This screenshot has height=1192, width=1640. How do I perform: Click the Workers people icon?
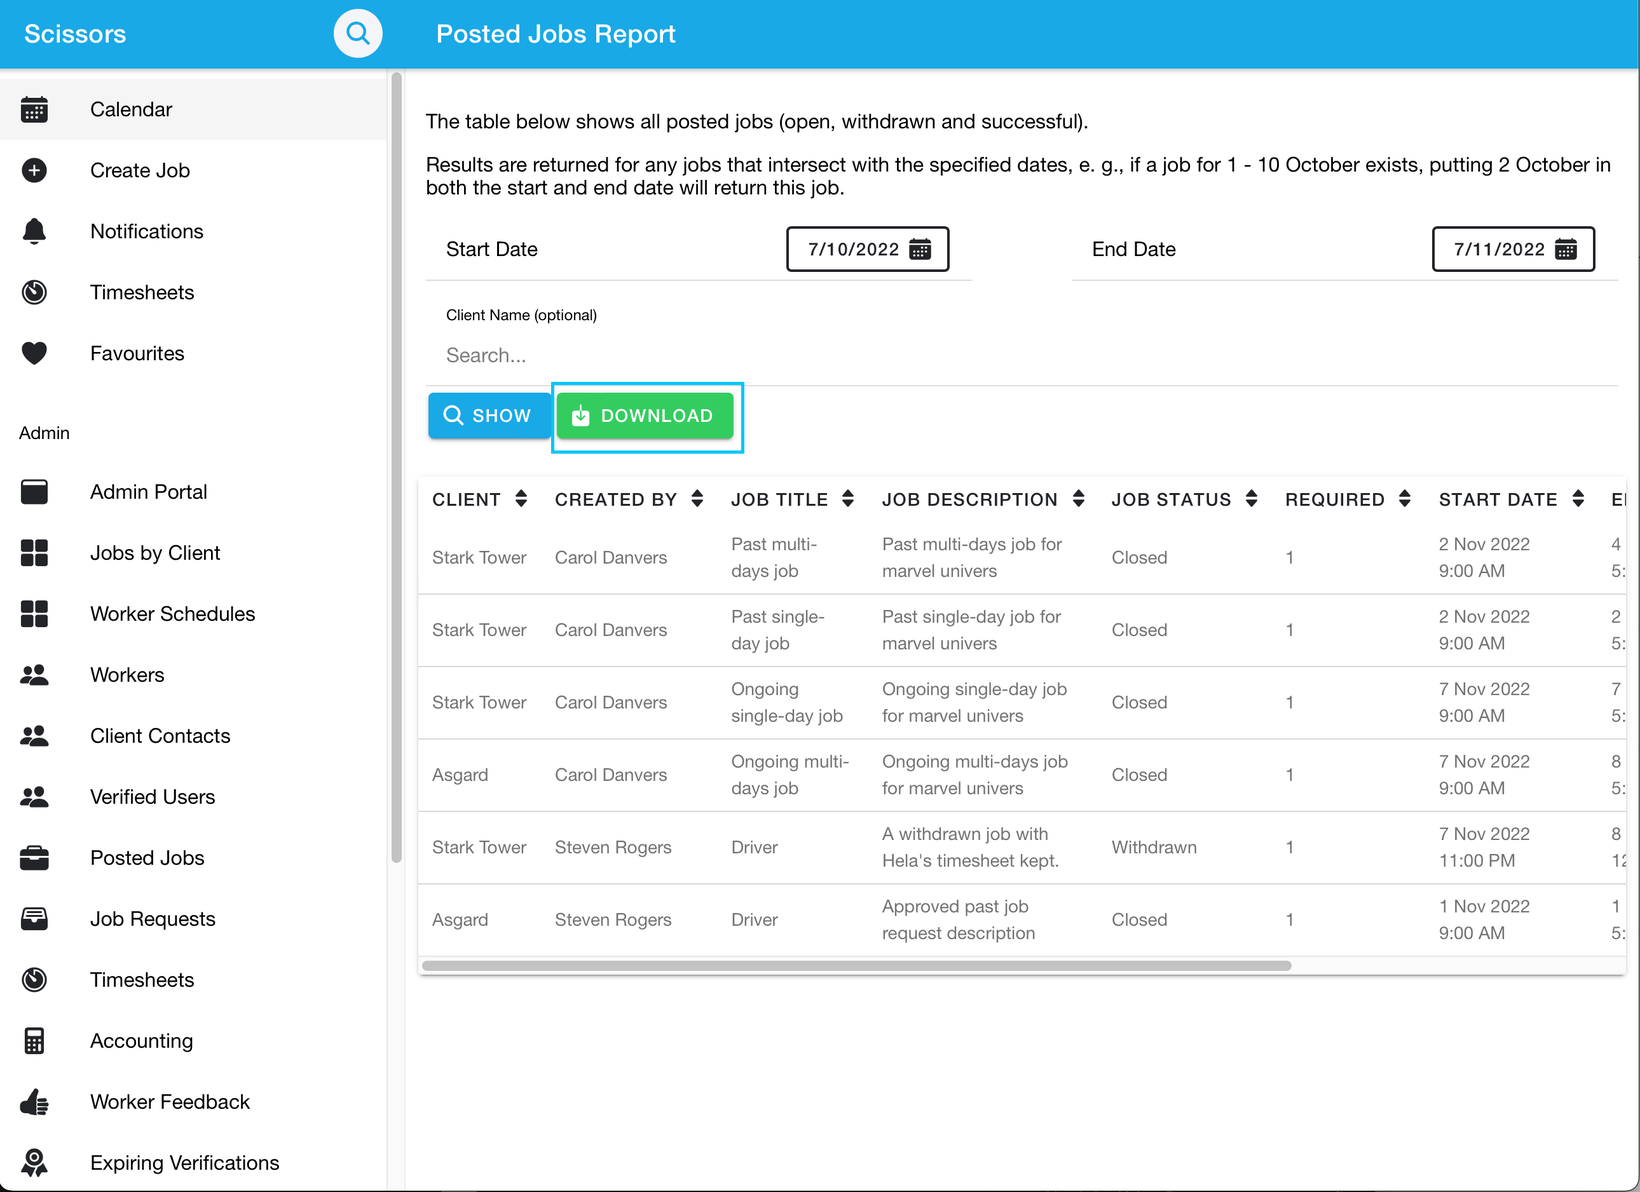[34, 675]
